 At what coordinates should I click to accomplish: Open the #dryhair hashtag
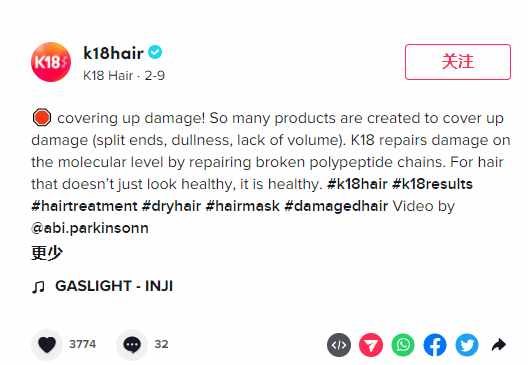tap(171, 206)
